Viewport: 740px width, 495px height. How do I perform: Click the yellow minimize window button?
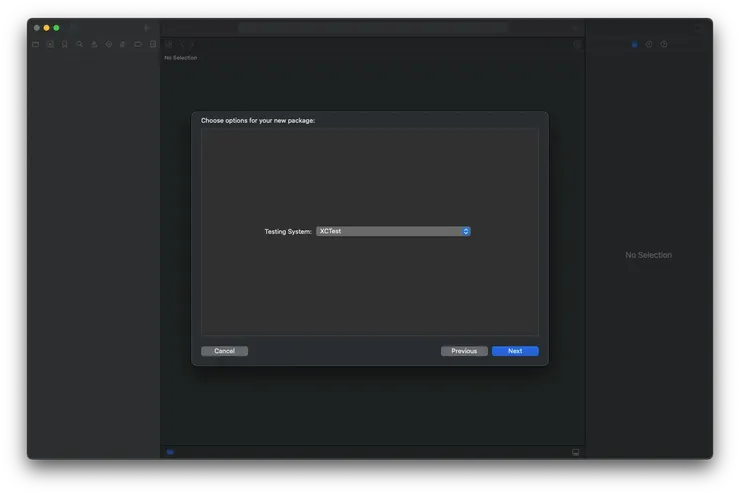[x=46, y=28]
